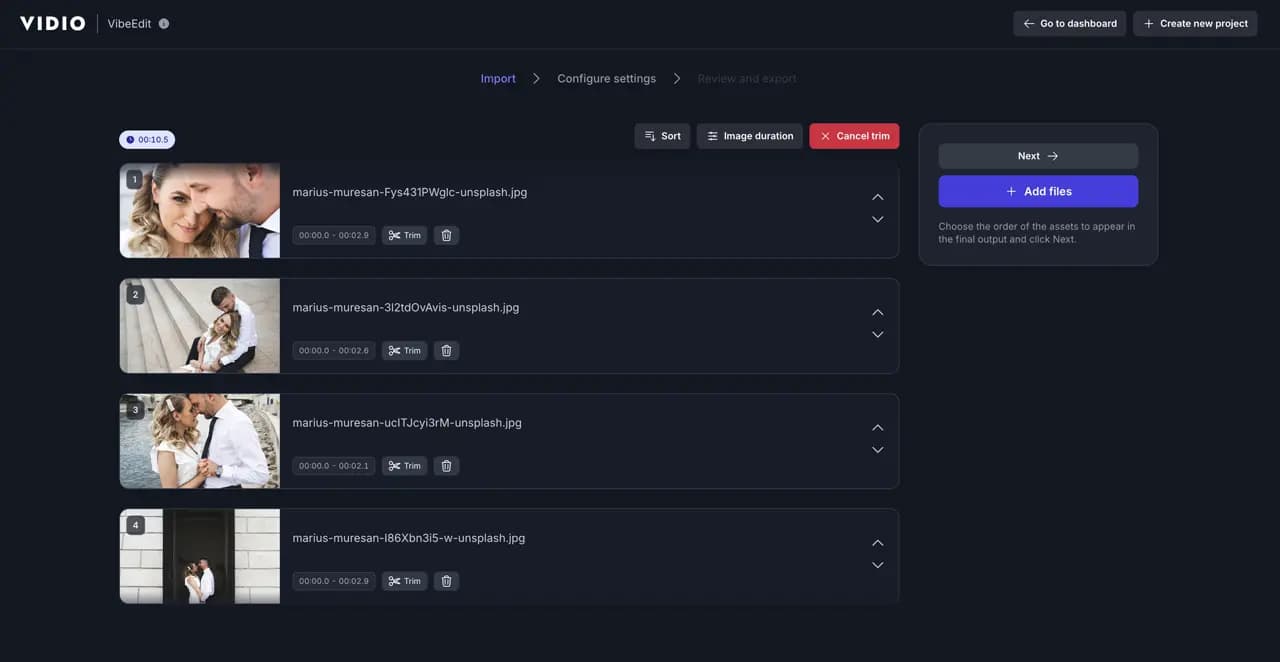Move the first asset down using its down chevron

coord(877,219)
